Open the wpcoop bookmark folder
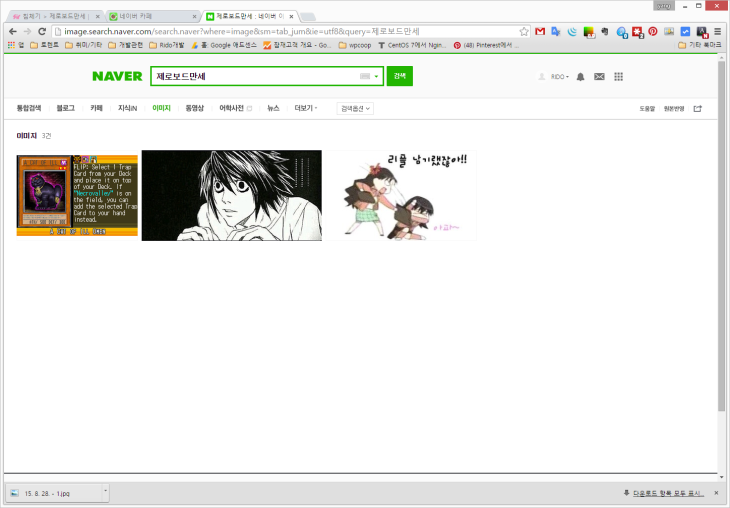The height and width of the screenshot is (508, 730). click(x=355, y=45)
